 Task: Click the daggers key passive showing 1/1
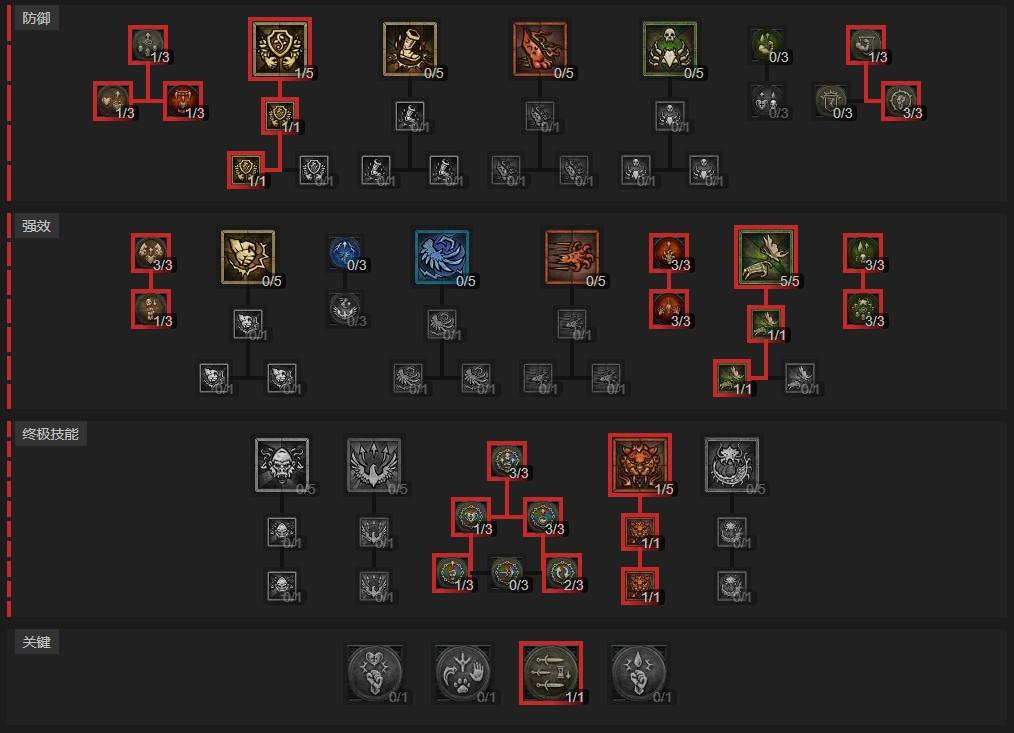pyautogui.click(x=551, y=673)
